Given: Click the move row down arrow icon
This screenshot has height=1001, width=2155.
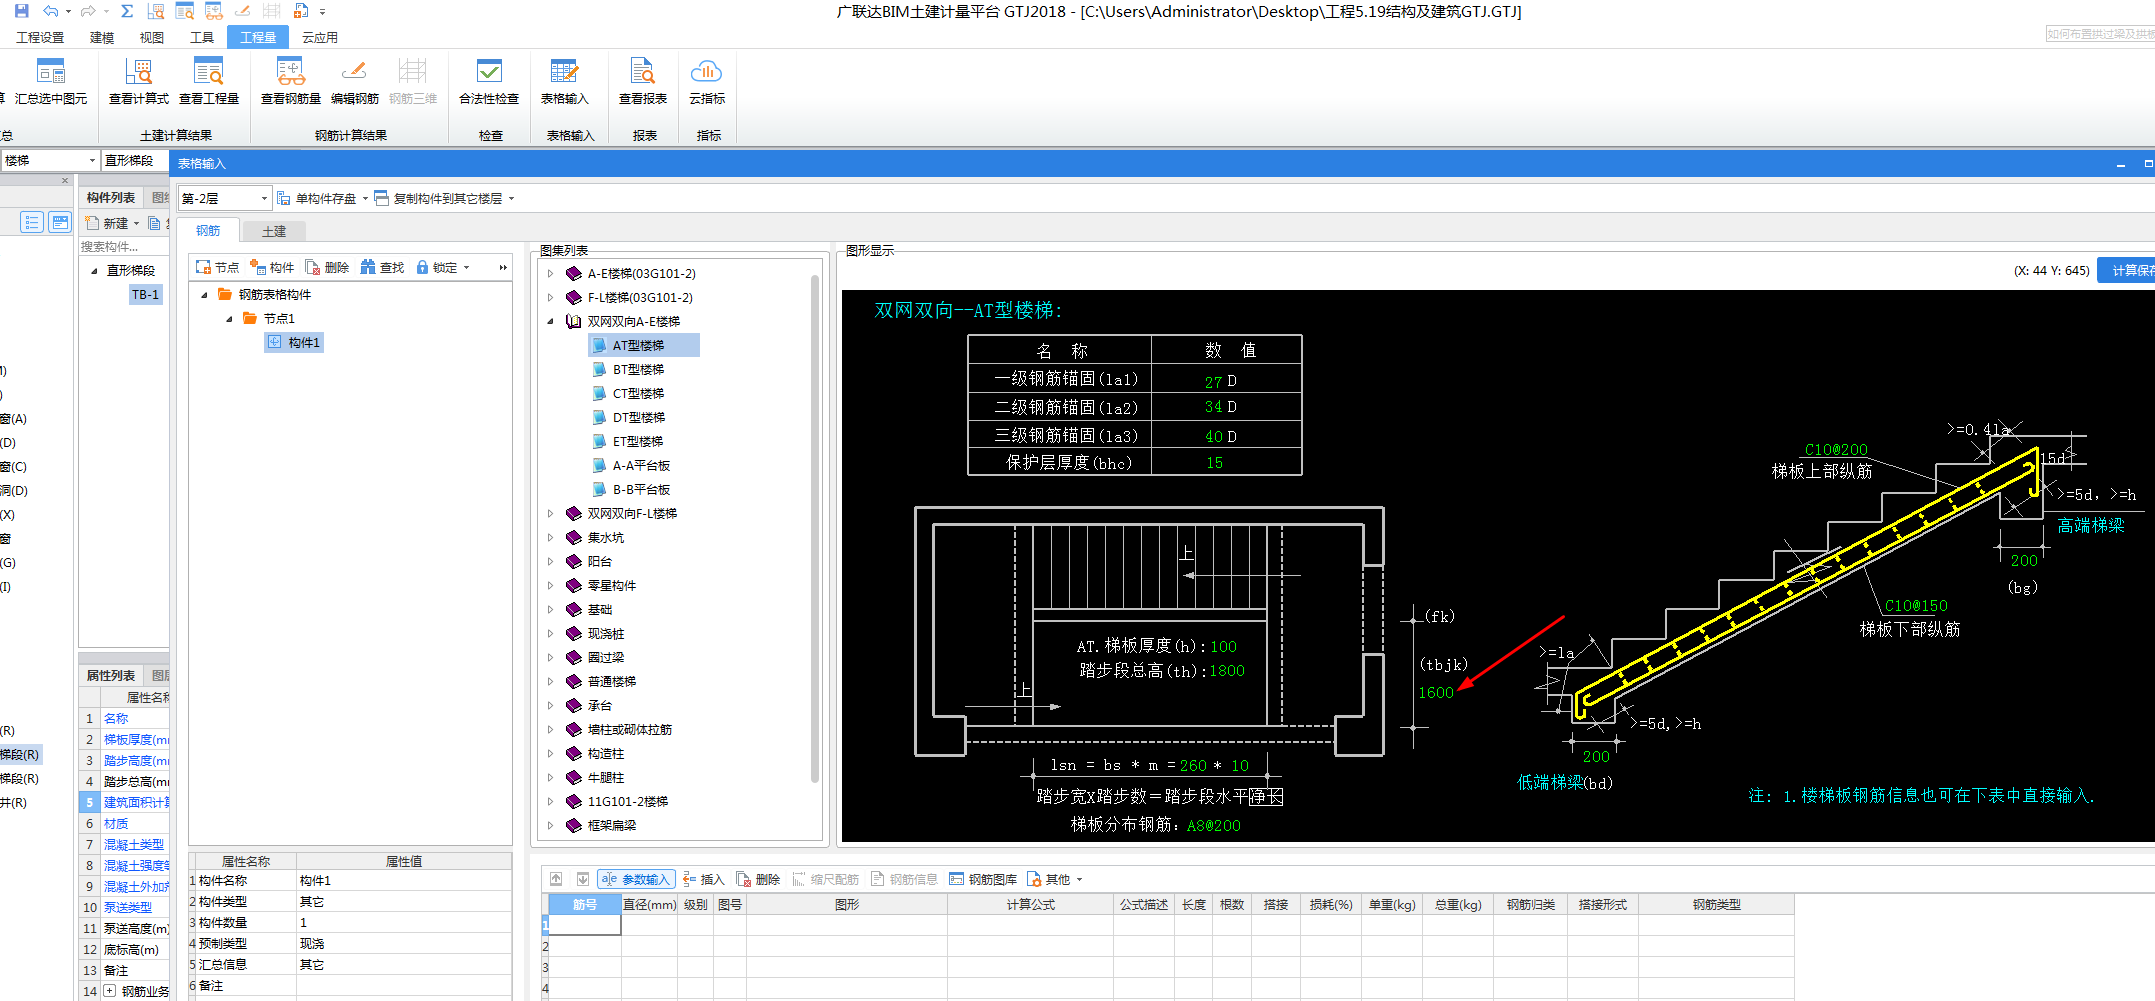Looking at the screenshot, I should click(582, 879).
